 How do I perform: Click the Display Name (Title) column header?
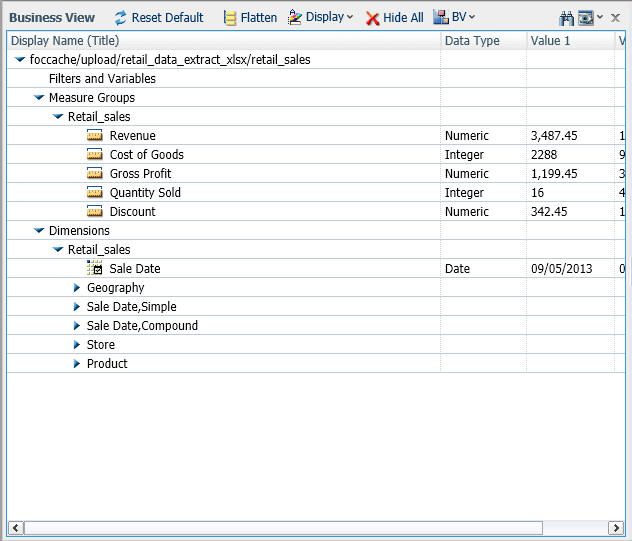[x=224, y=41]
